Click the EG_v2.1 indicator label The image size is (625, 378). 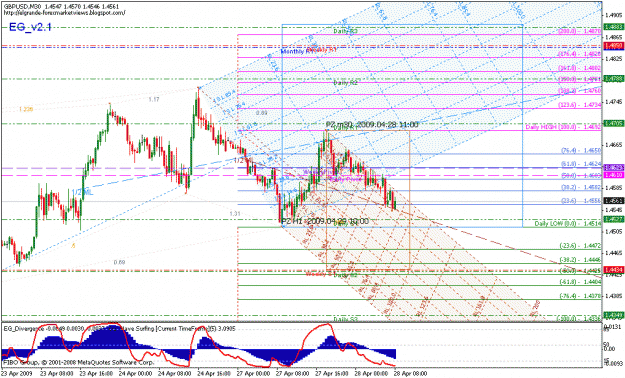(30, 27)
